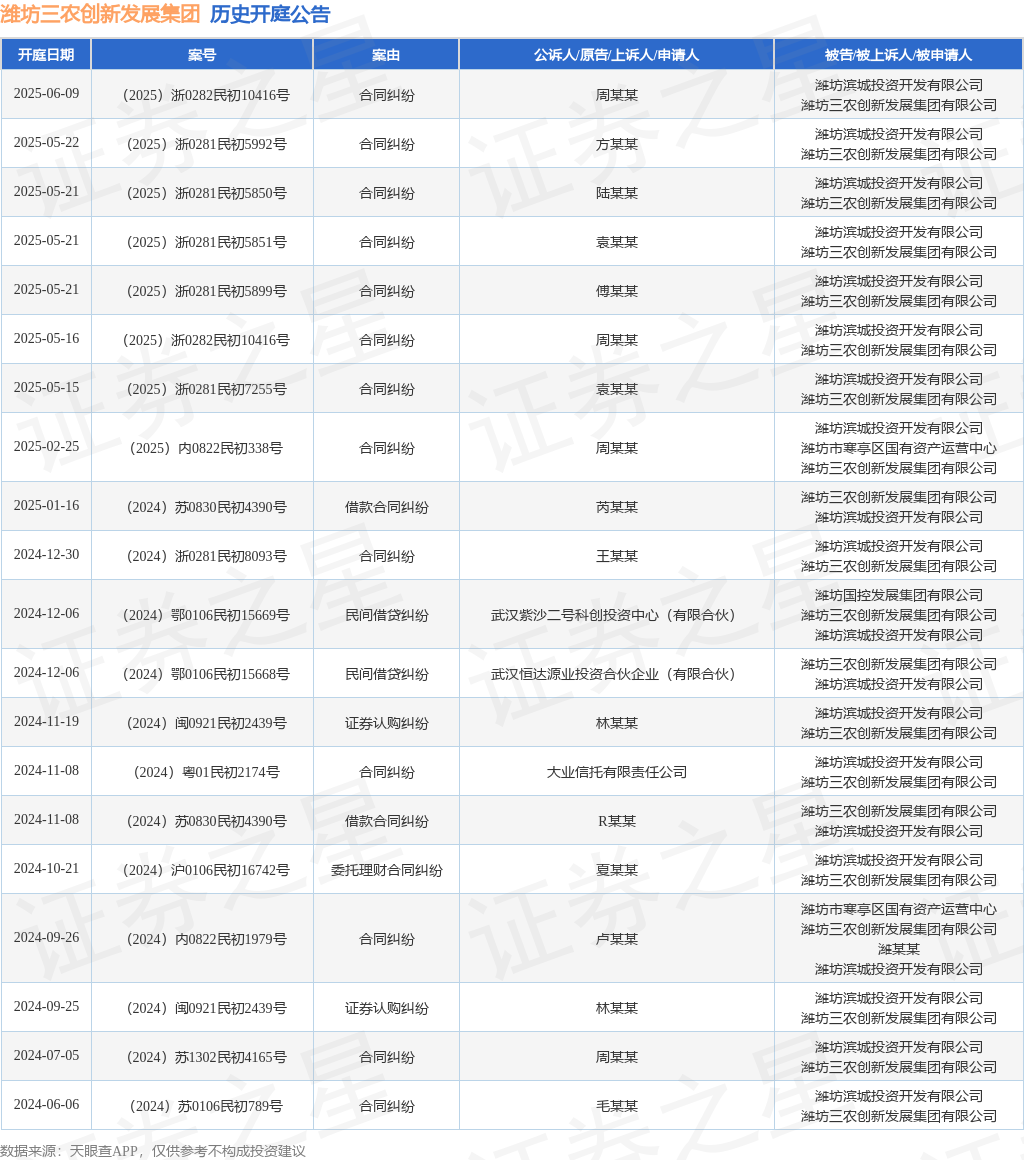Click the date 2024-07-05
This screenshot has width=1024, height=1160.
click(46, 1056)
